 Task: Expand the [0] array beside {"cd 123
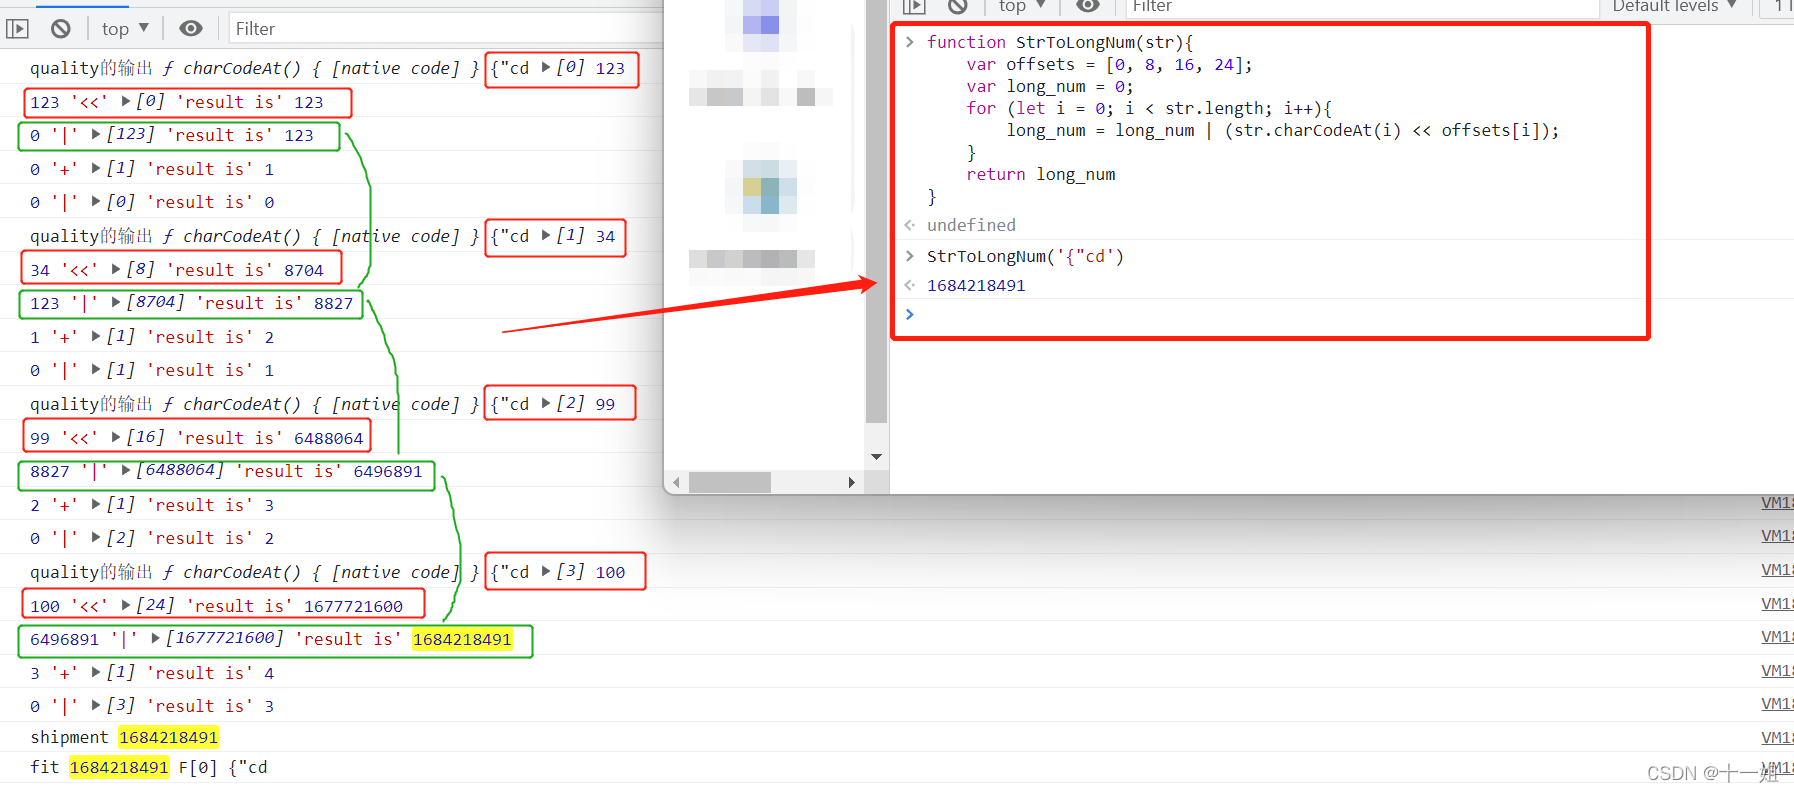546,68
